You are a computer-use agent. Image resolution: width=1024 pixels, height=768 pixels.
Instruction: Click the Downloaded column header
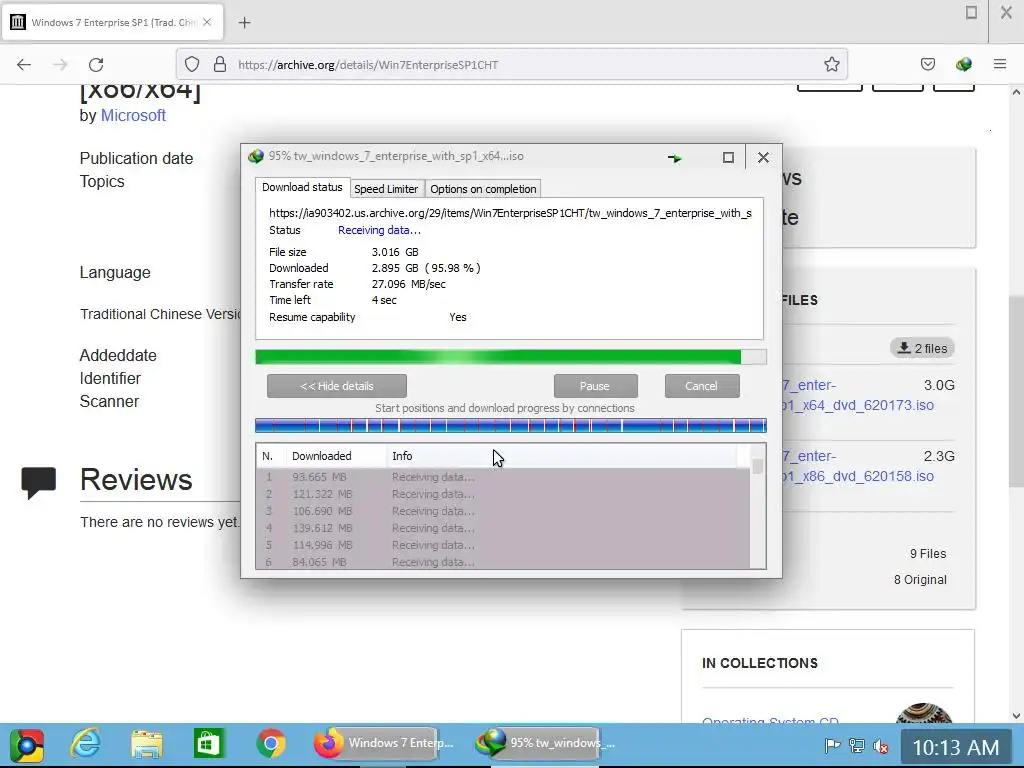click(x=336, y=456)
